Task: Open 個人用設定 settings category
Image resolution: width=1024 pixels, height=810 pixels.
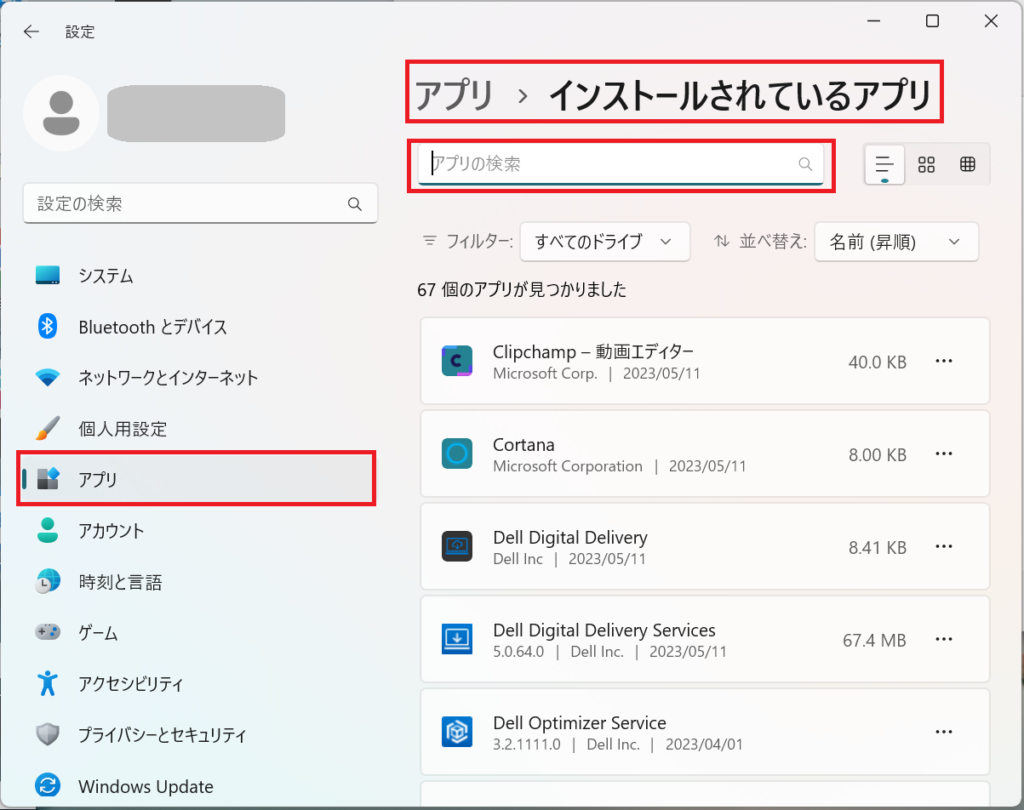Action: [x=199, y=428]
